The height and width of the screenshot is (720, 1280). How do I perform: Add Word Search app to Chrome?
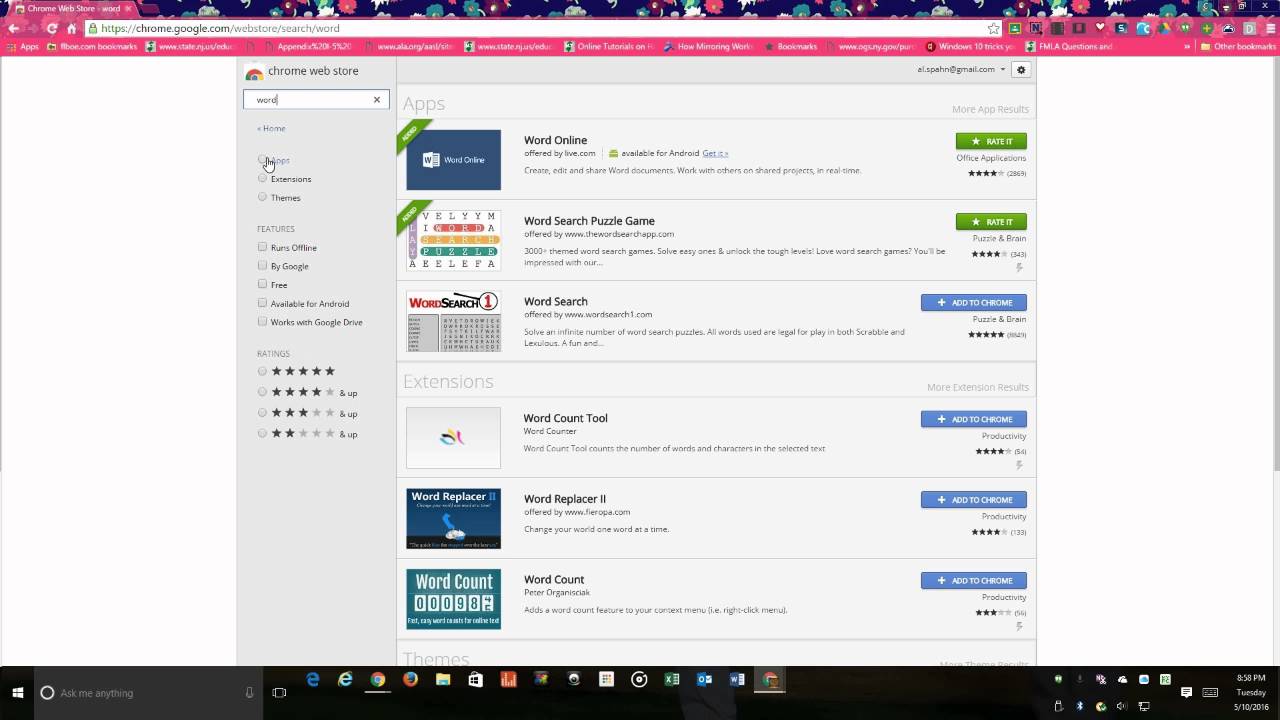tap(974, 302)
